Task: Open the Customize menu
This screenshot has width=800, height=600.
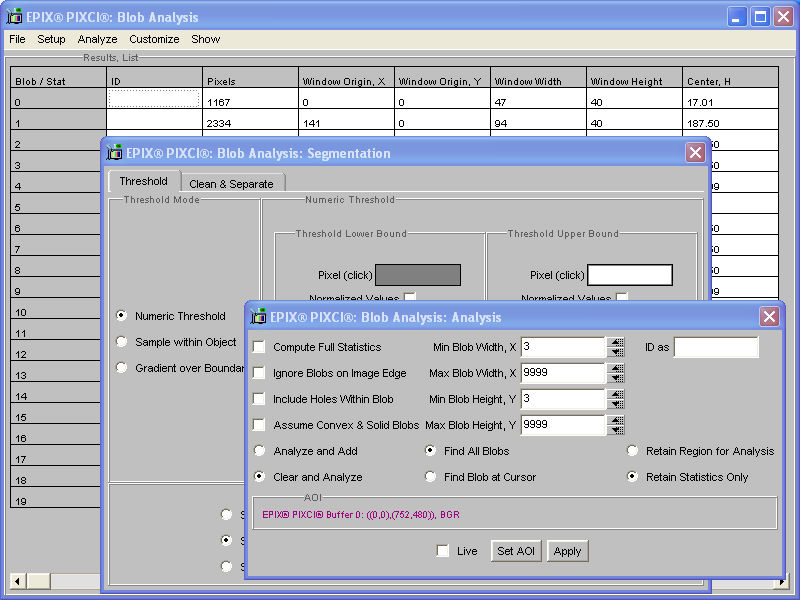Action: [x=154, y=39]
